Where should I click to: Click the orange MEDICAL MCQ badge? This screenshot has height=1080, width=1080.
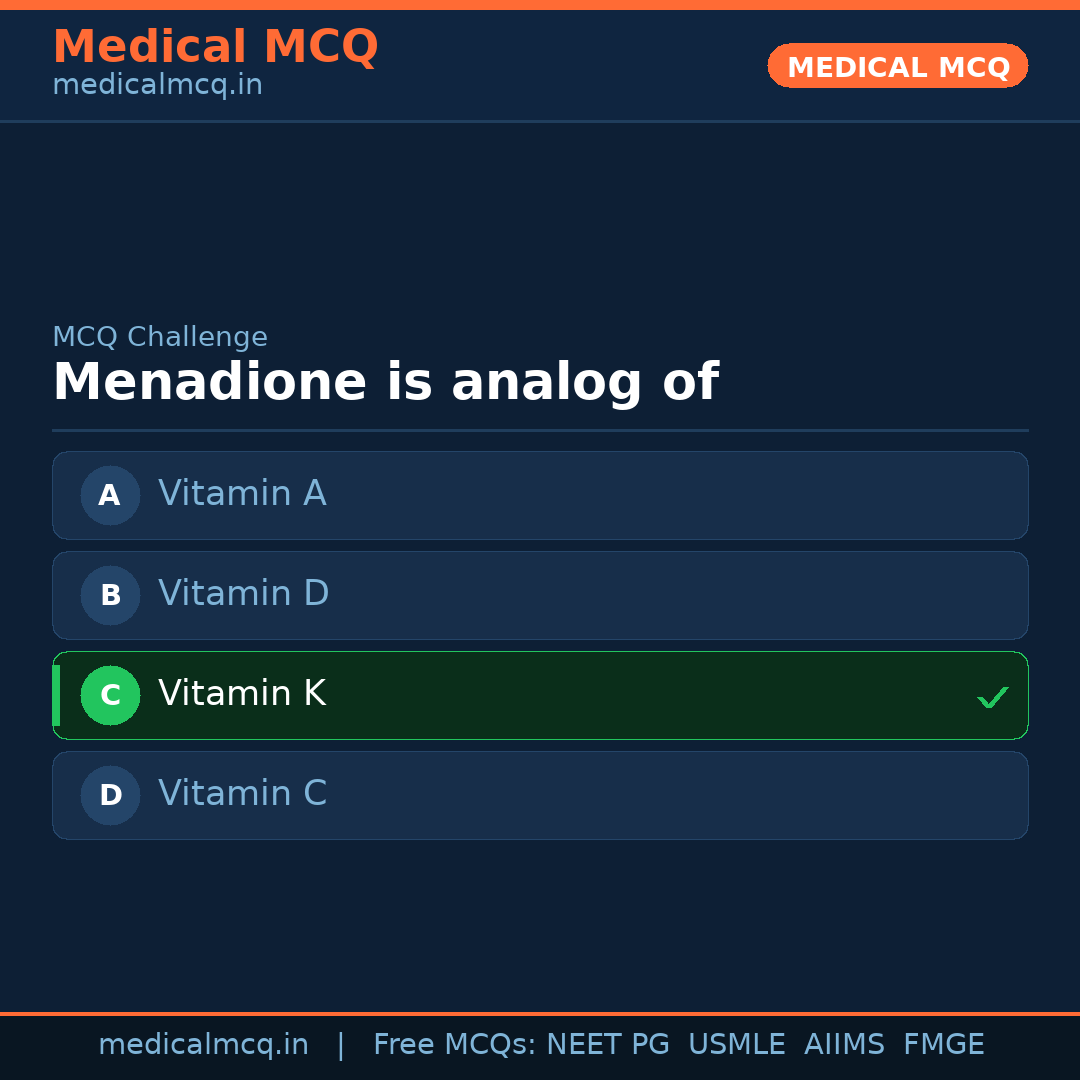(897, 66)
